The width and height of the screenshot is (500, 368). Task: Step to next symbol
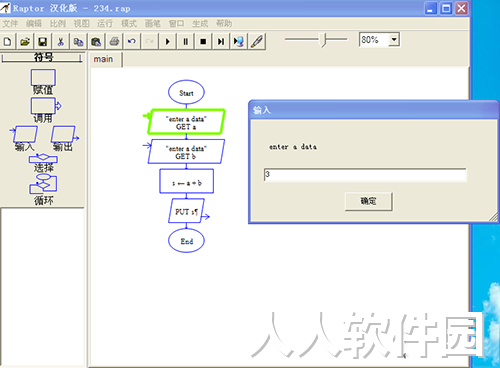(221, 42)
